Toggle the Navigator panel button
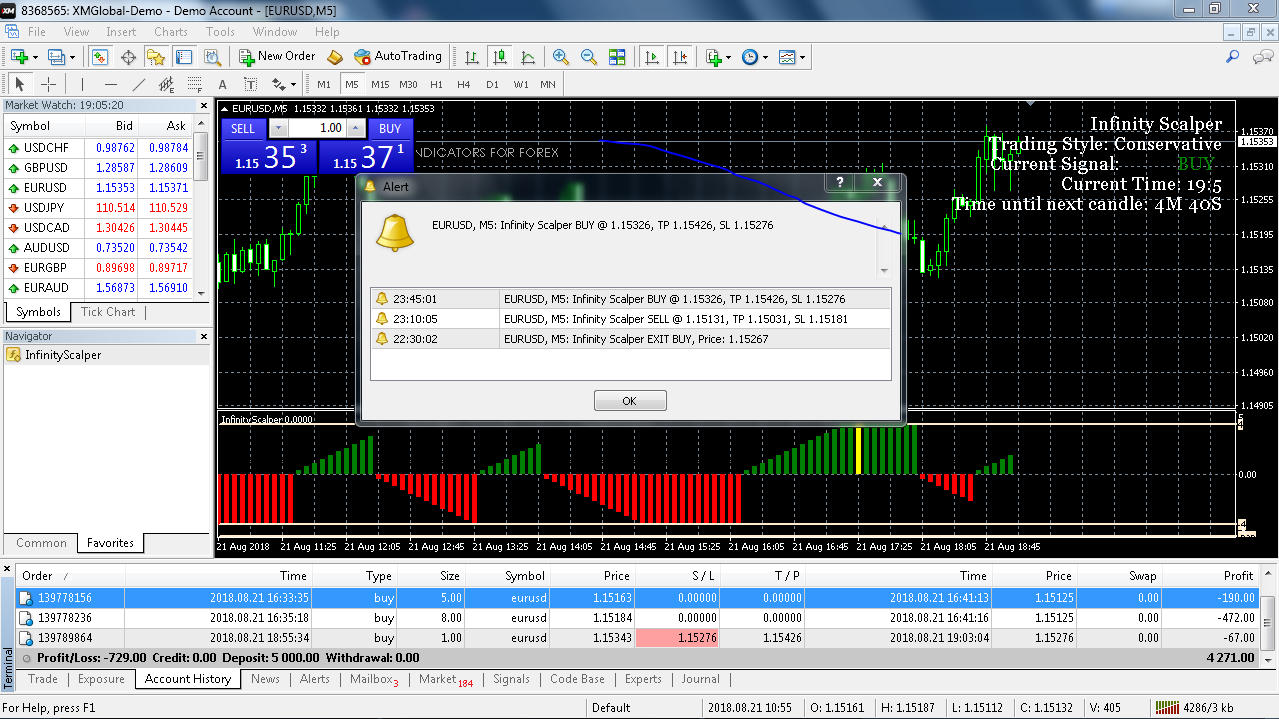This screenshot has height=719, width=1279. [155, 57]
